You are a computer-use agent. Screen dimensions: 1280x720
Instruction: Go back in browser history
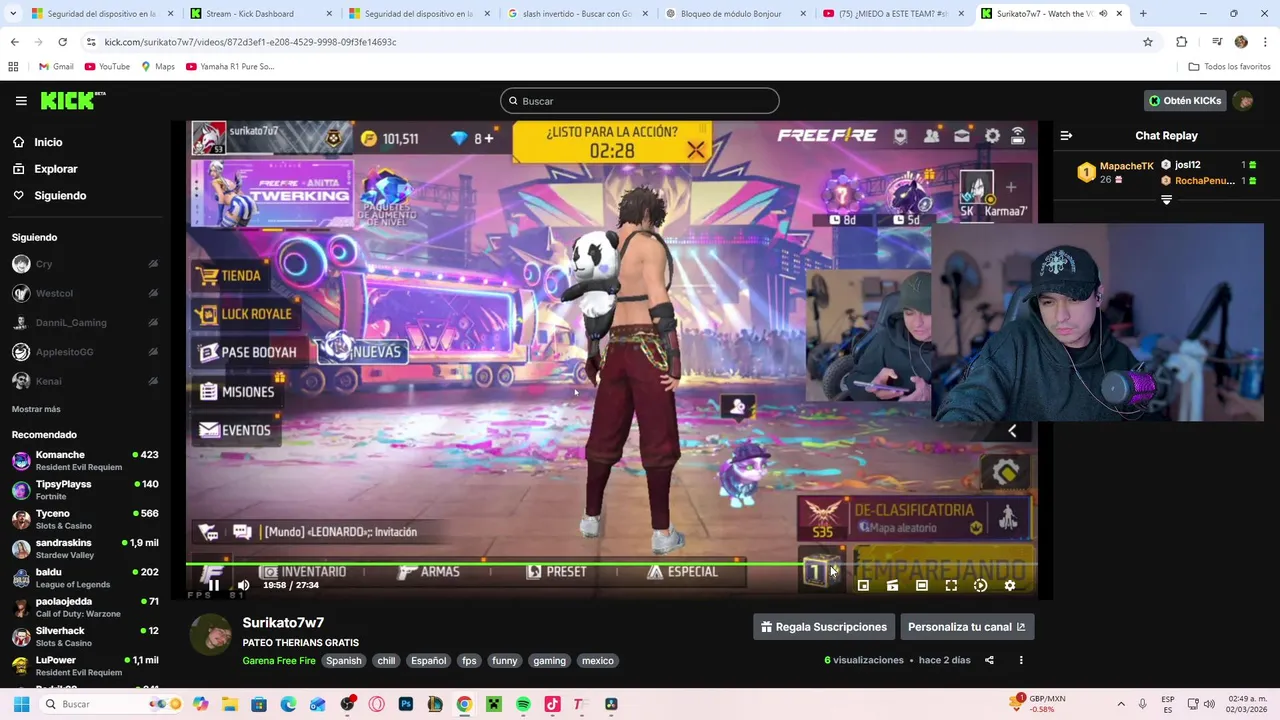click(14, 42)
